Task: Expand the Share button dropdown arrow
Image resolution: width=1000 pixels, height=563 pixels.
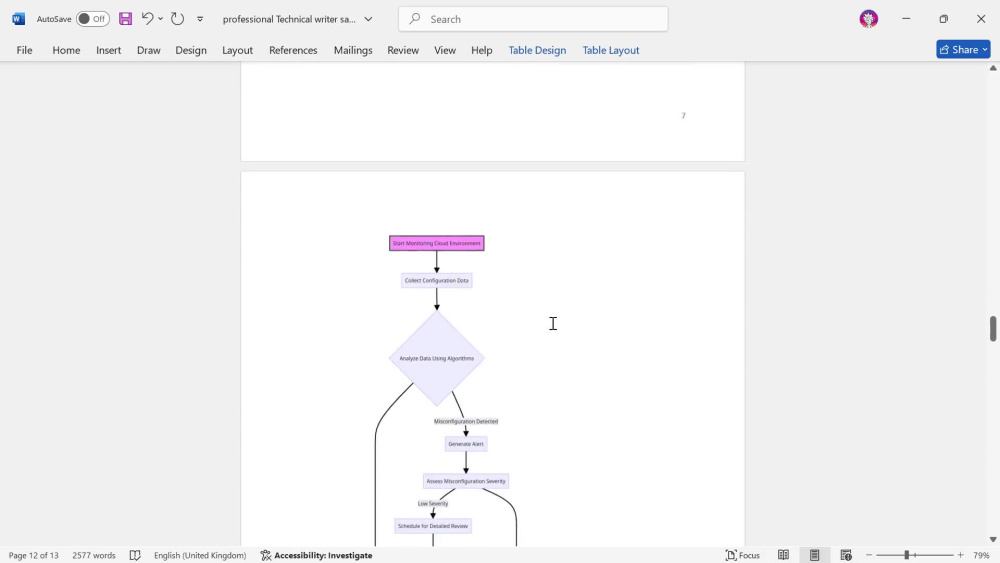Action: [x=985, y=49]
